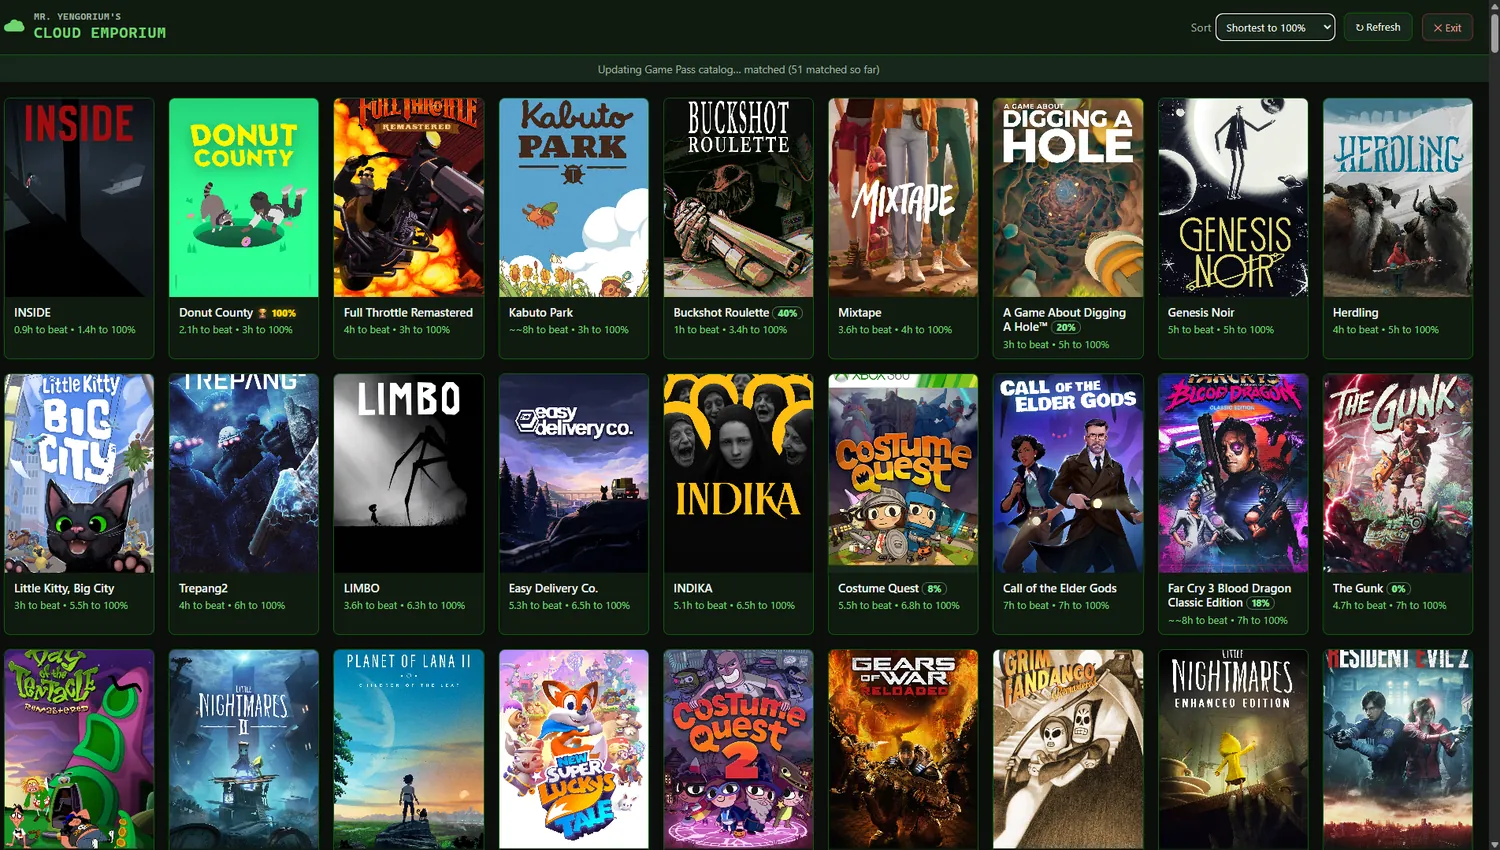The image size is (1500, 850).
Task: Open the INDIKA game cover
Action: pos(738,473)
